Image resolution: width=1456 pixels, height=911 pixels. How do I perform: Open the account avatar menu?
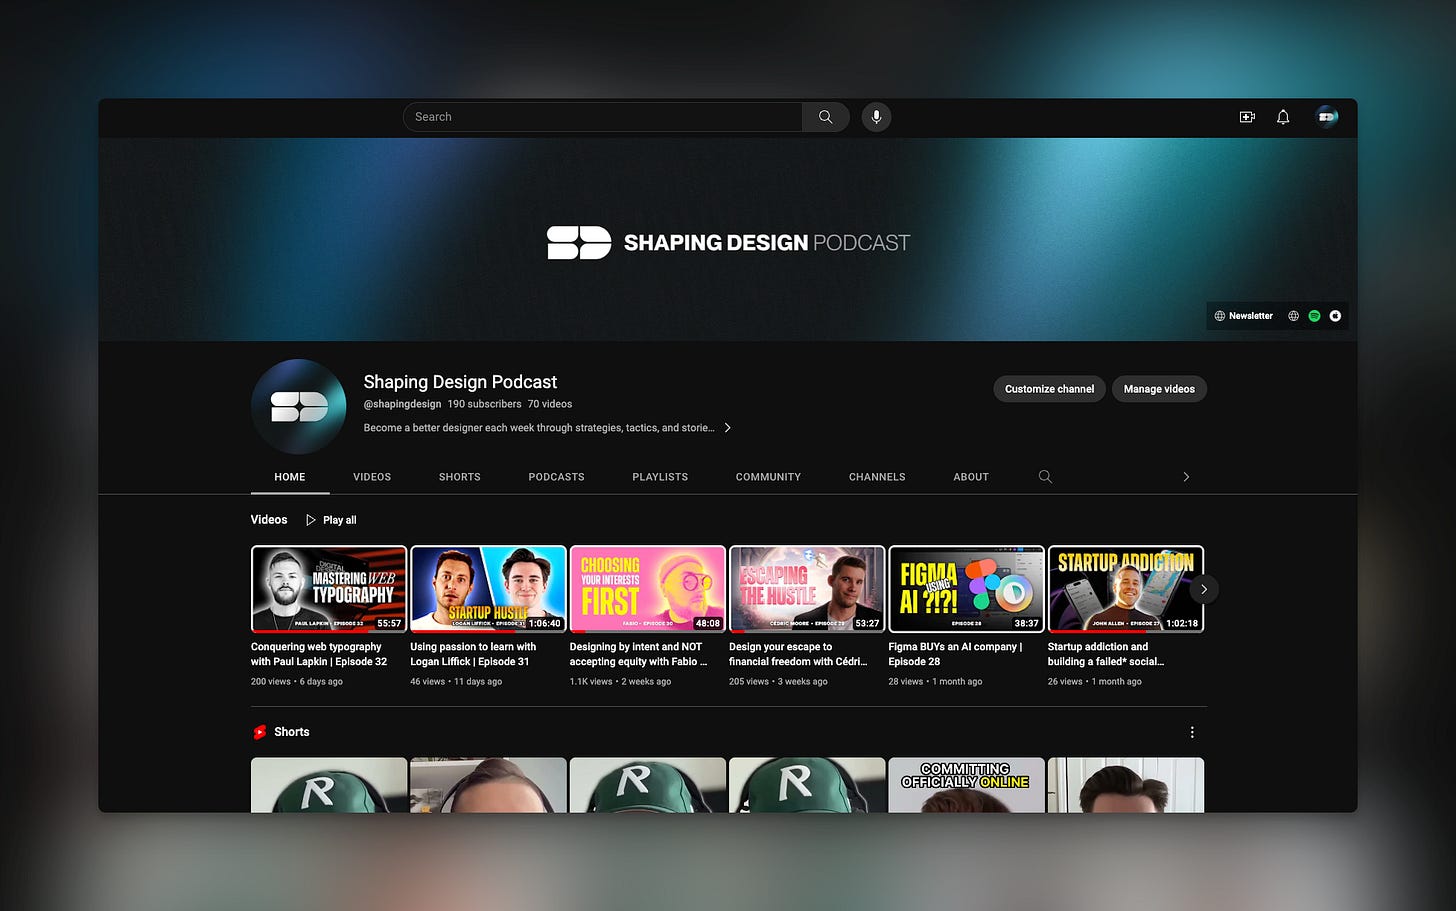1327,117
